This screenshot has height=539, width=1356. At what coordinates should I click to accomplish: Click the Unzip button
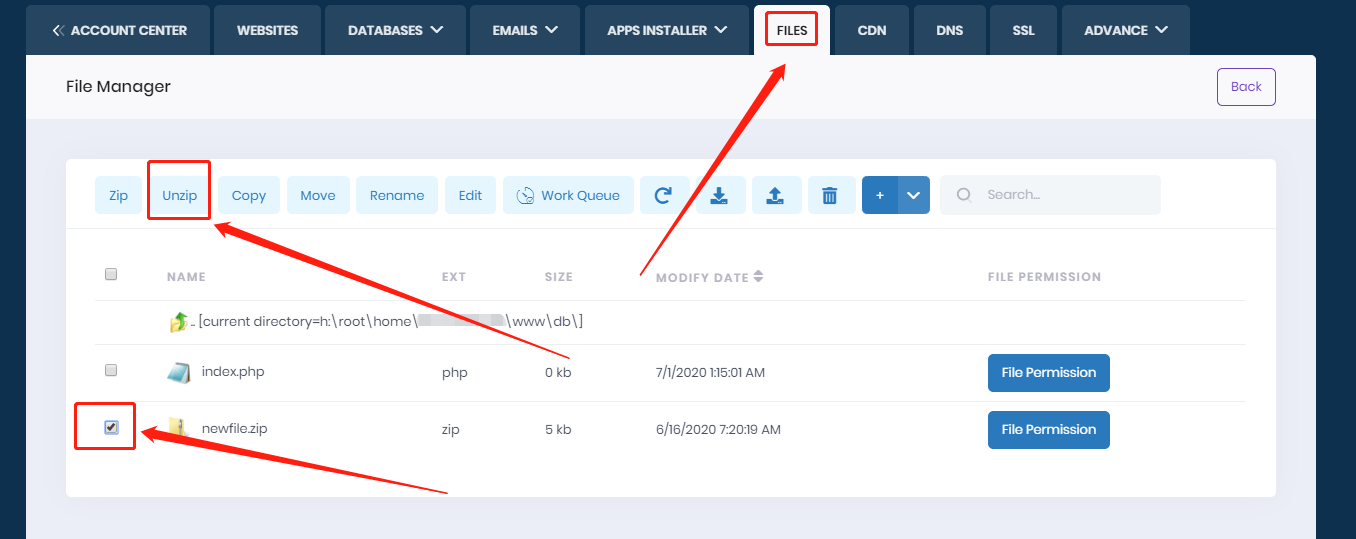coord(179,195)
